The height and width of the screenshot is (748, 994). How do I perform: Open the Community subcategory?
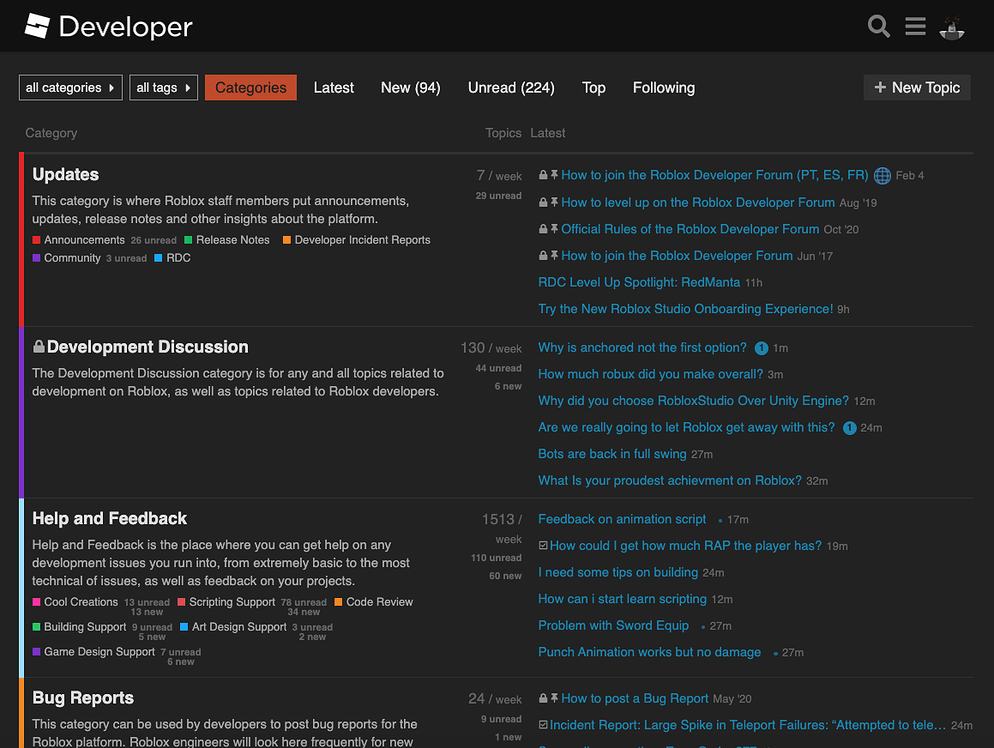click(72, 258)
